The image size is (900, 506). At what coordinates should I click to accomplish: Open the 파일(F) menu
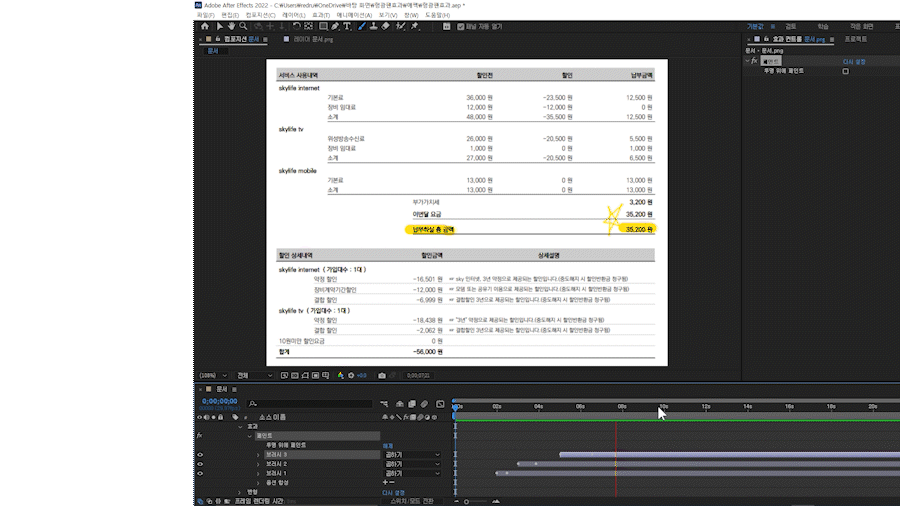205,15
